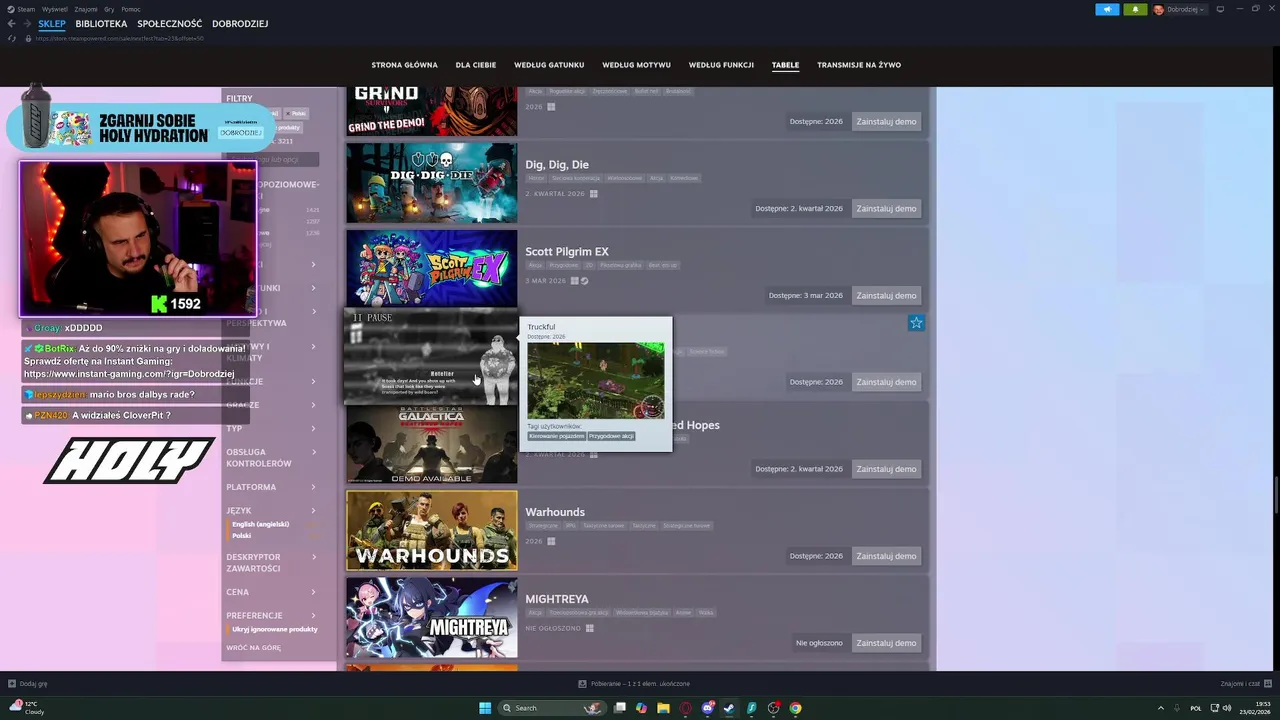Expand the OBSŁUGA KONTROLERÓW filter section
The height and width of the screenshot is (720, 1280).
pyautogui.click(x=272, y=458)
